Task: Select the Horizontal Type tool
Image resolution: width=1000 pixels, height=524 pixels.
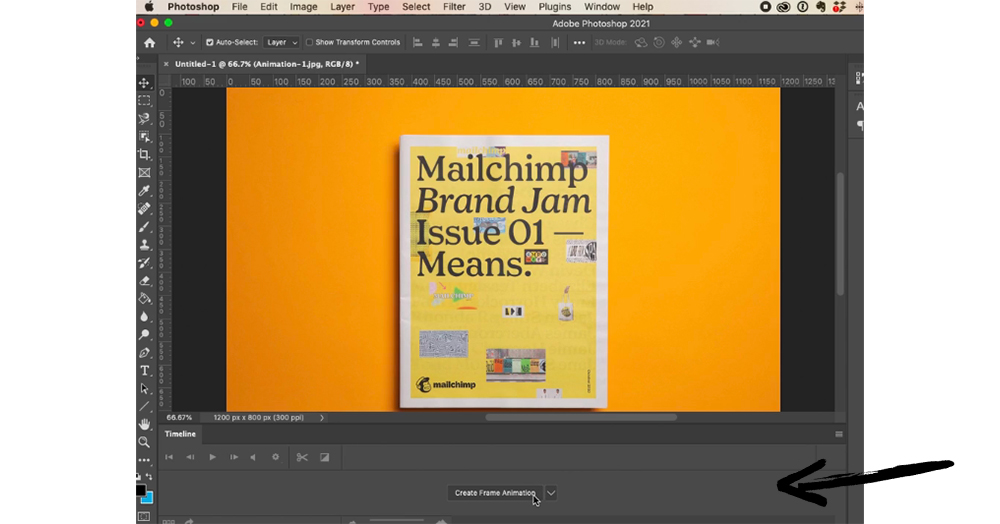Action: coord(145,370)
